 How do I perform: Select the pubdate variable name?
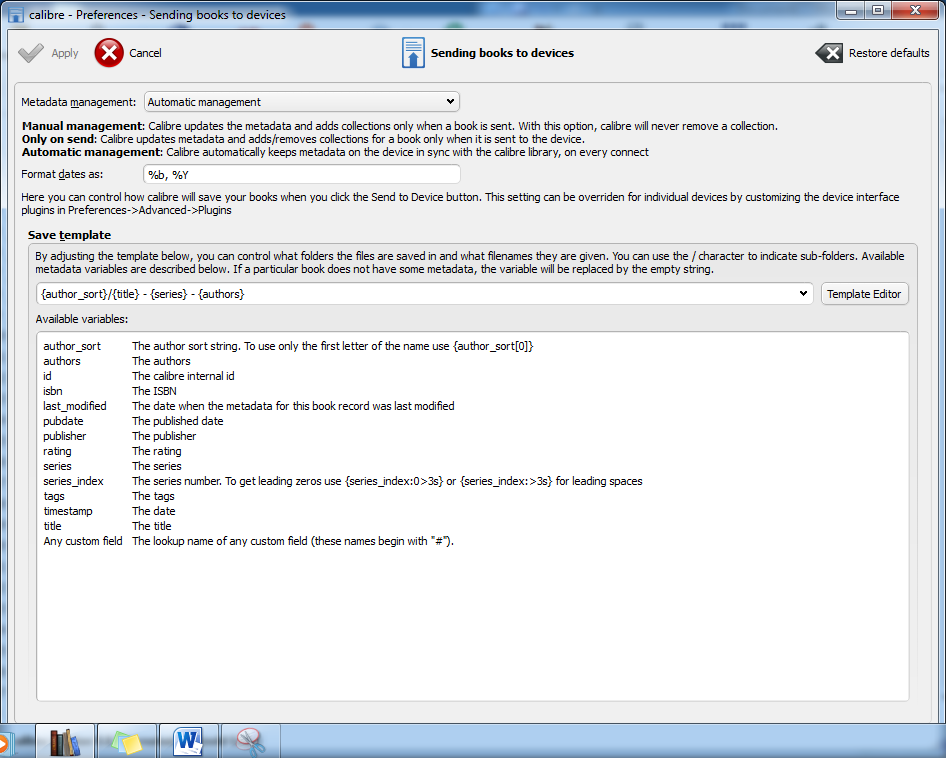63,421
